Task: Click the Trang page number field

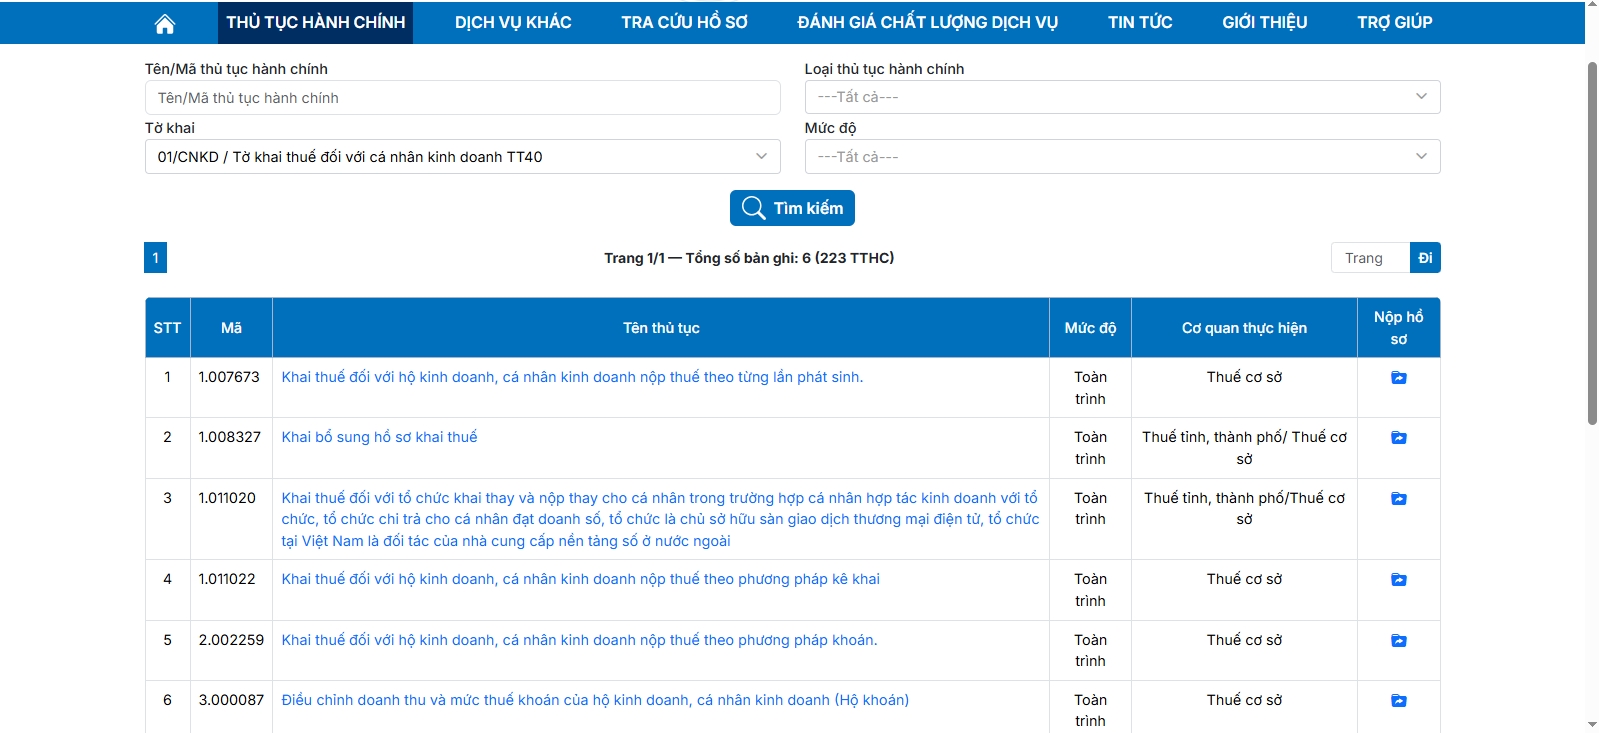Action: [x=1370, y=258]
